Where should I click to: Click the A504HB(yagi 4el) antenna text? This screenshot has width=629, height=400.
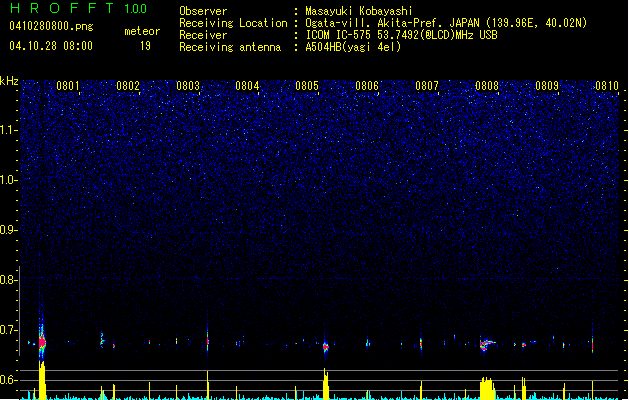click(353, 47)
